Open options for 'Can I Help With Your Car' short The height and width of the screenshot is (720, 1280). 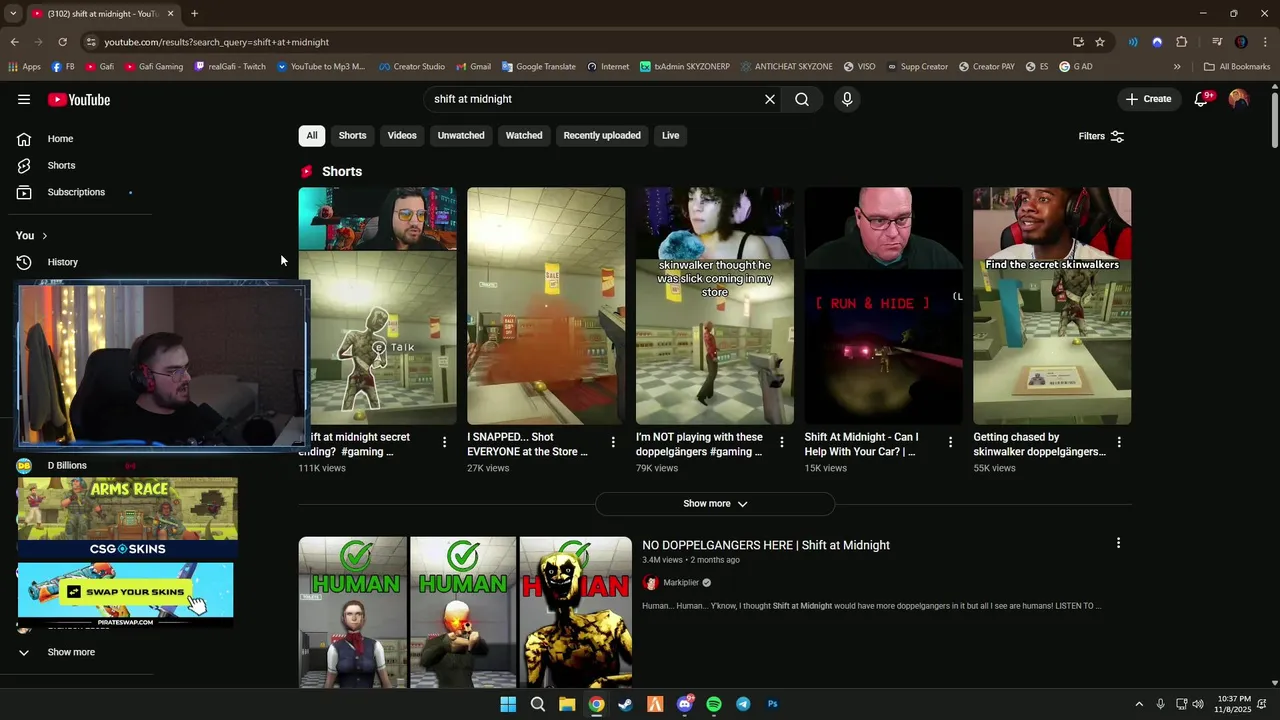950,441
